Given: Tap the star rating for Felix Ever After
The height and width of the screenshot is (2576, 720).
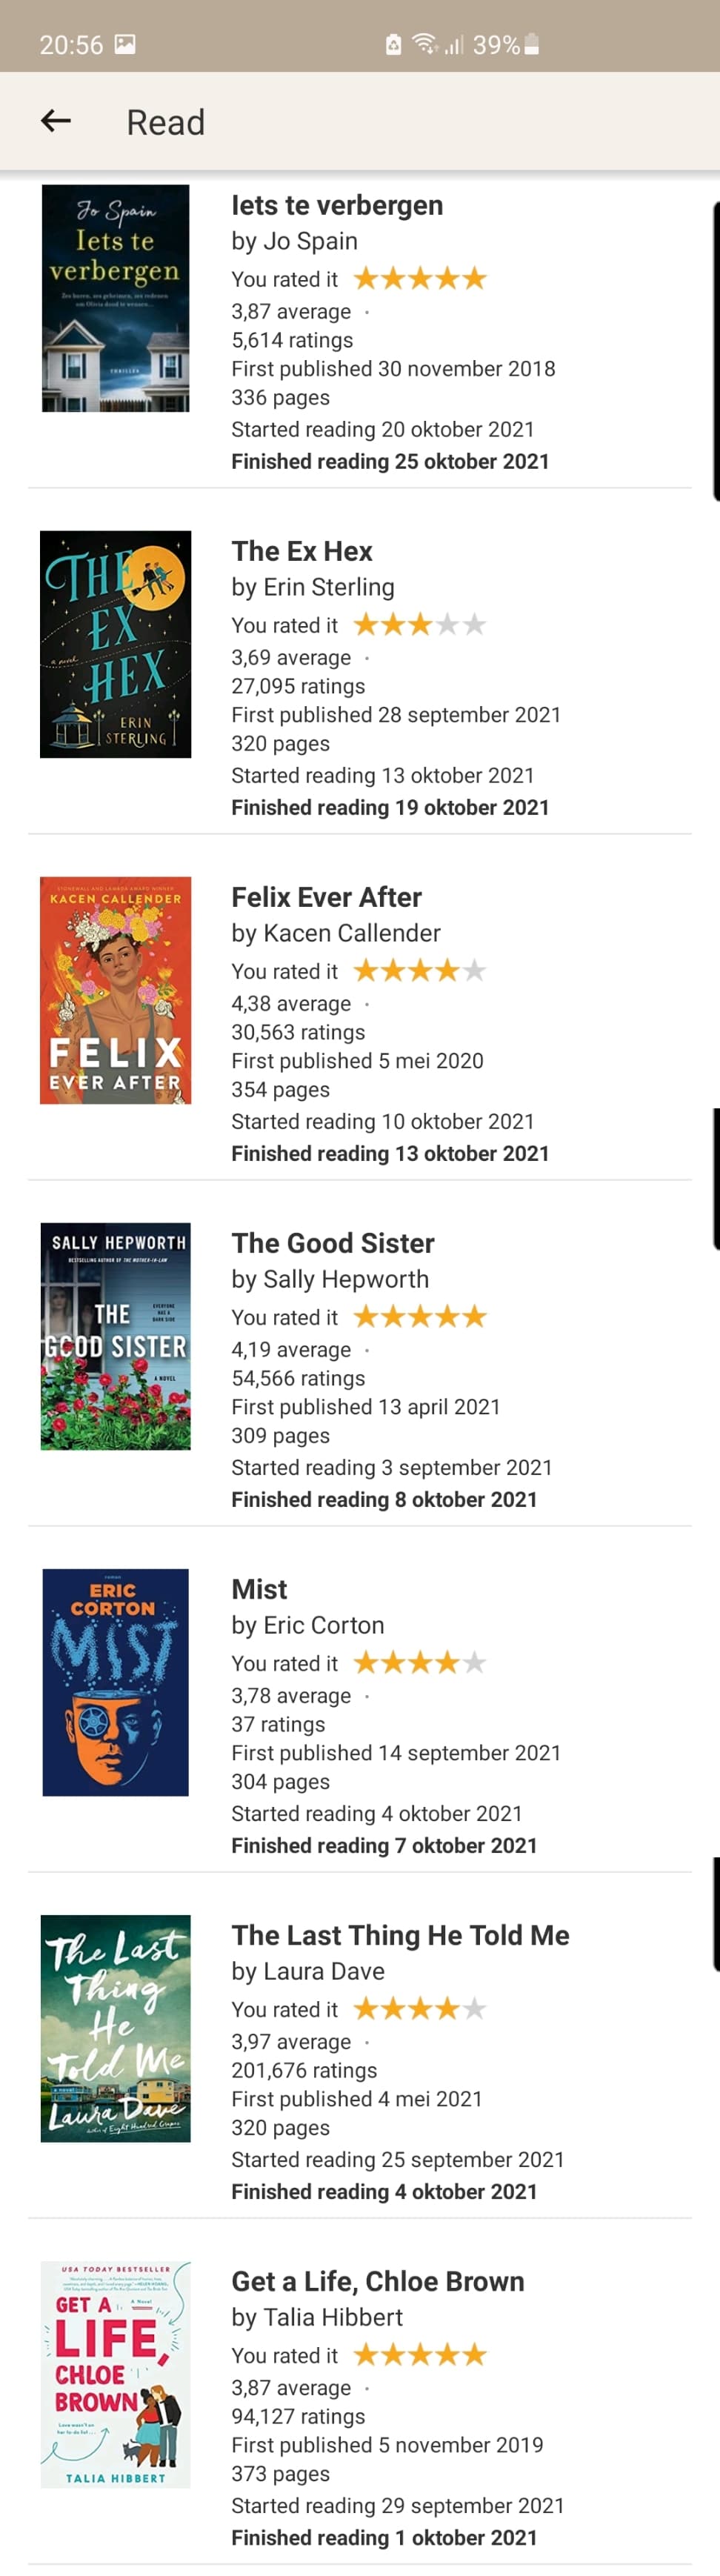Looking at the screenshot, I should click(x=420, y=971).
